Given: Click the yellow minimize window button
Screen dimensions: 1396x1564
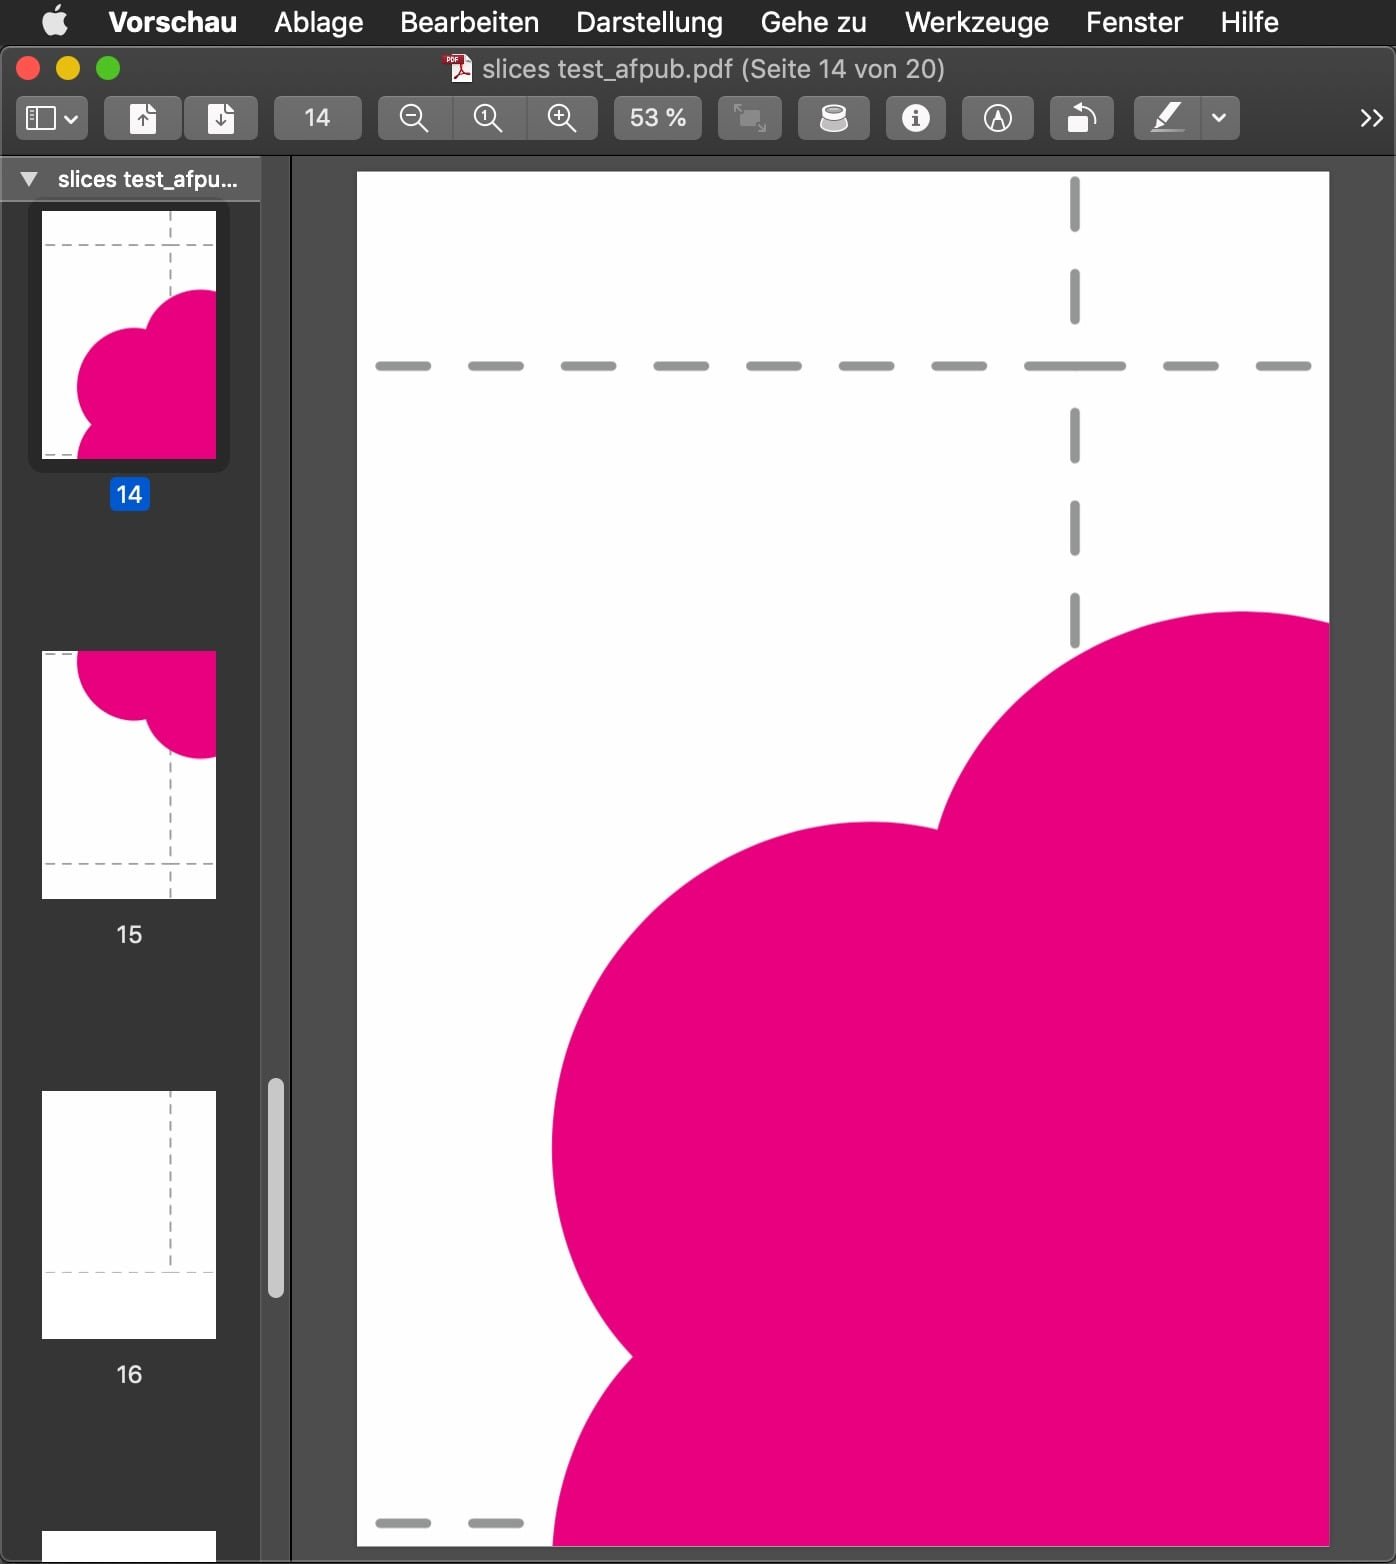Looking at the screenshot, I should click(x=68, y=68).
